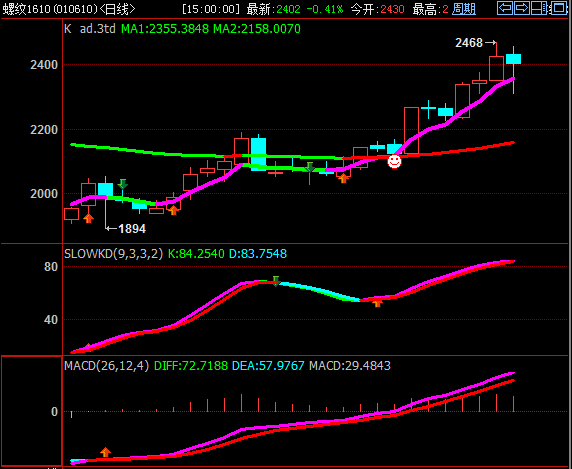Viewport: 572px width, 469px height.
Task: Select the candlestick marked with the 2468 high
Action: pos(496,68)
